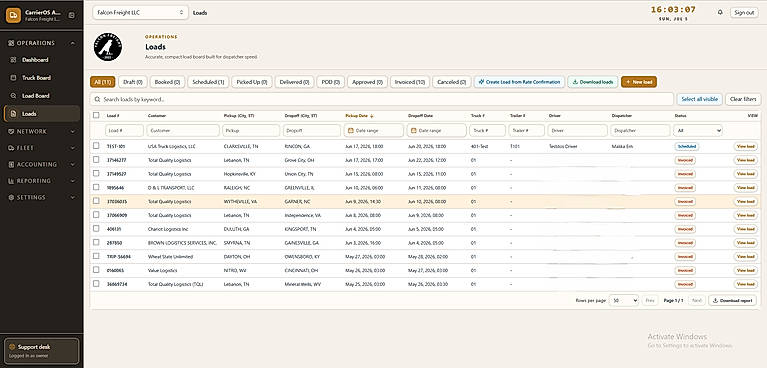Click the notification bell icon
Viewport: 767px width, 368px height.
(720, 12)
